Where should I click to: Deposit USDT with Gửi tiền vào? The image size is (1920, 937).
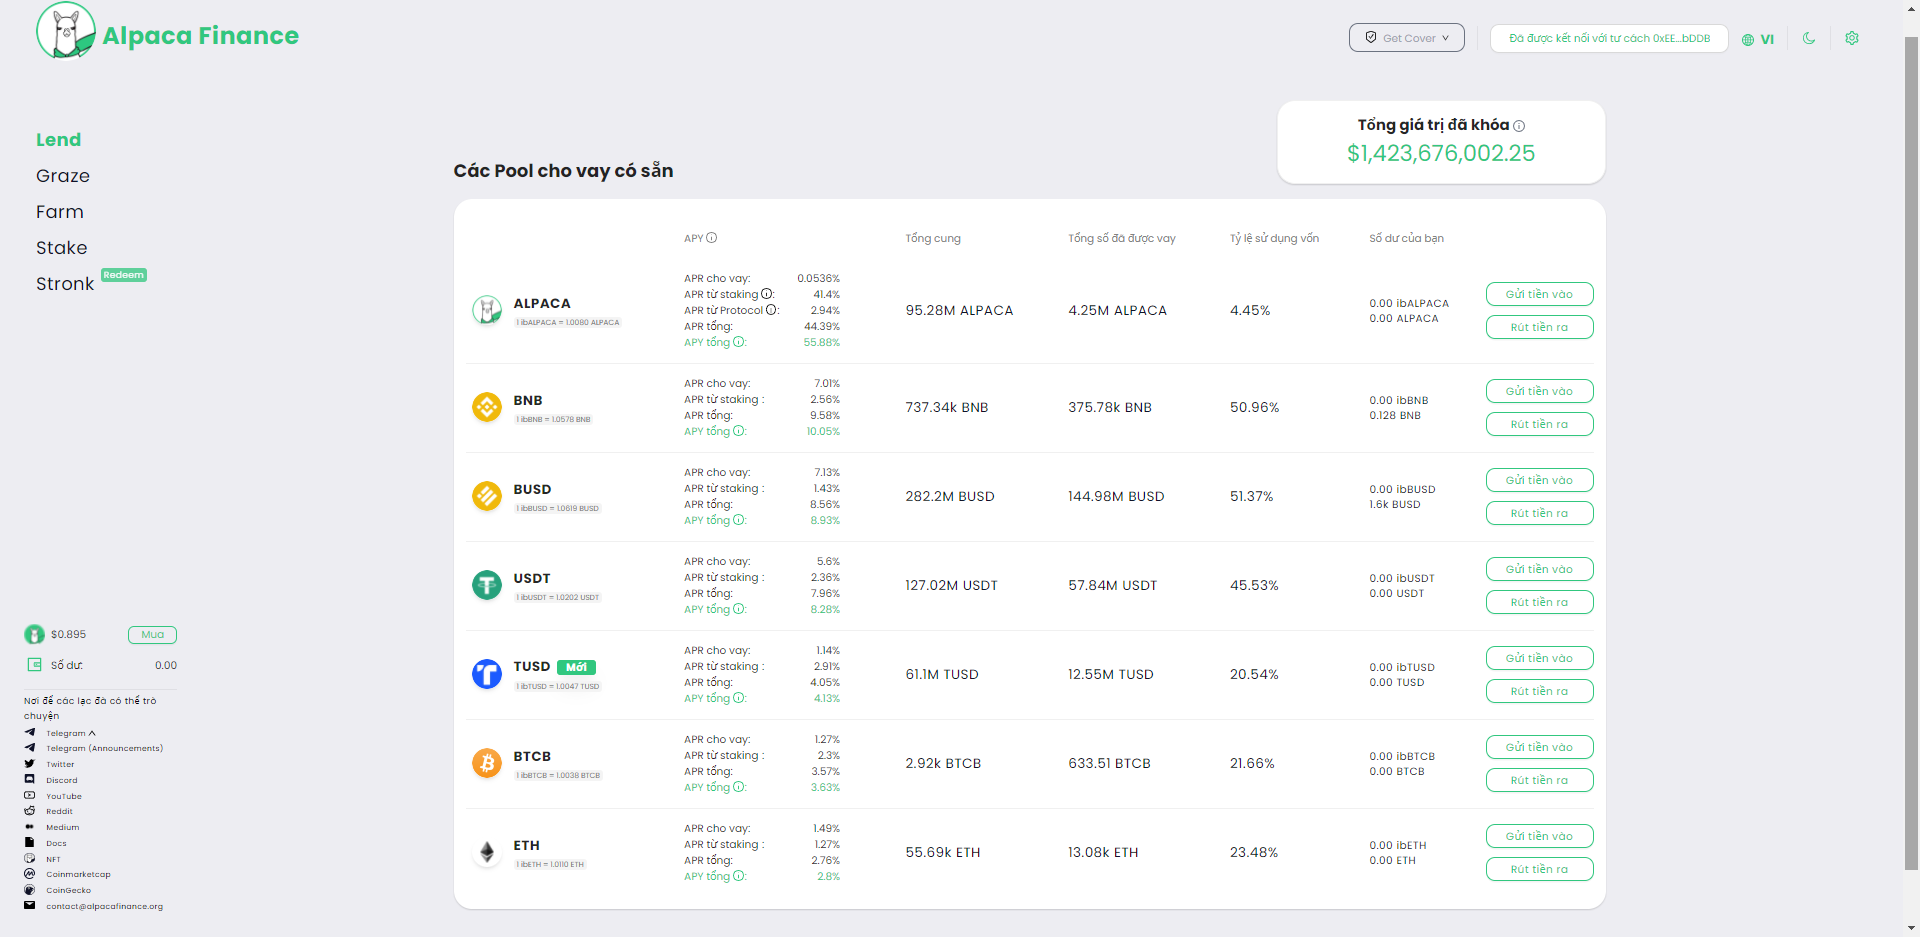point(1539,569)
